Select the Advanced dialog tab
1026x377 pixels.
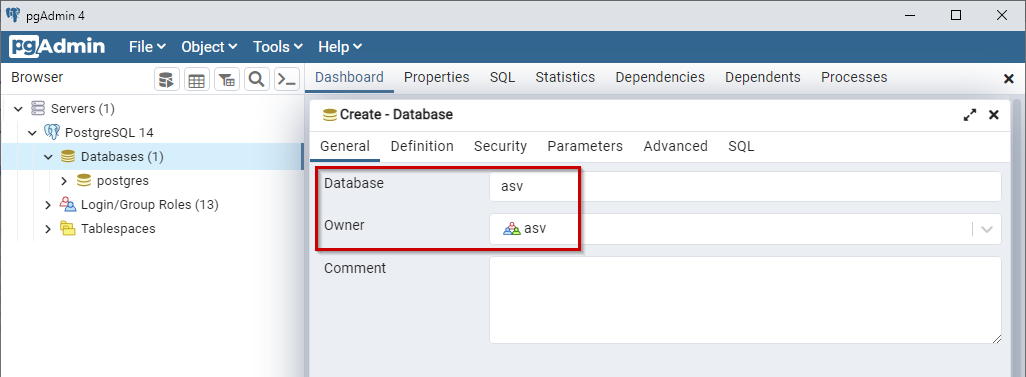click(675, 147)
